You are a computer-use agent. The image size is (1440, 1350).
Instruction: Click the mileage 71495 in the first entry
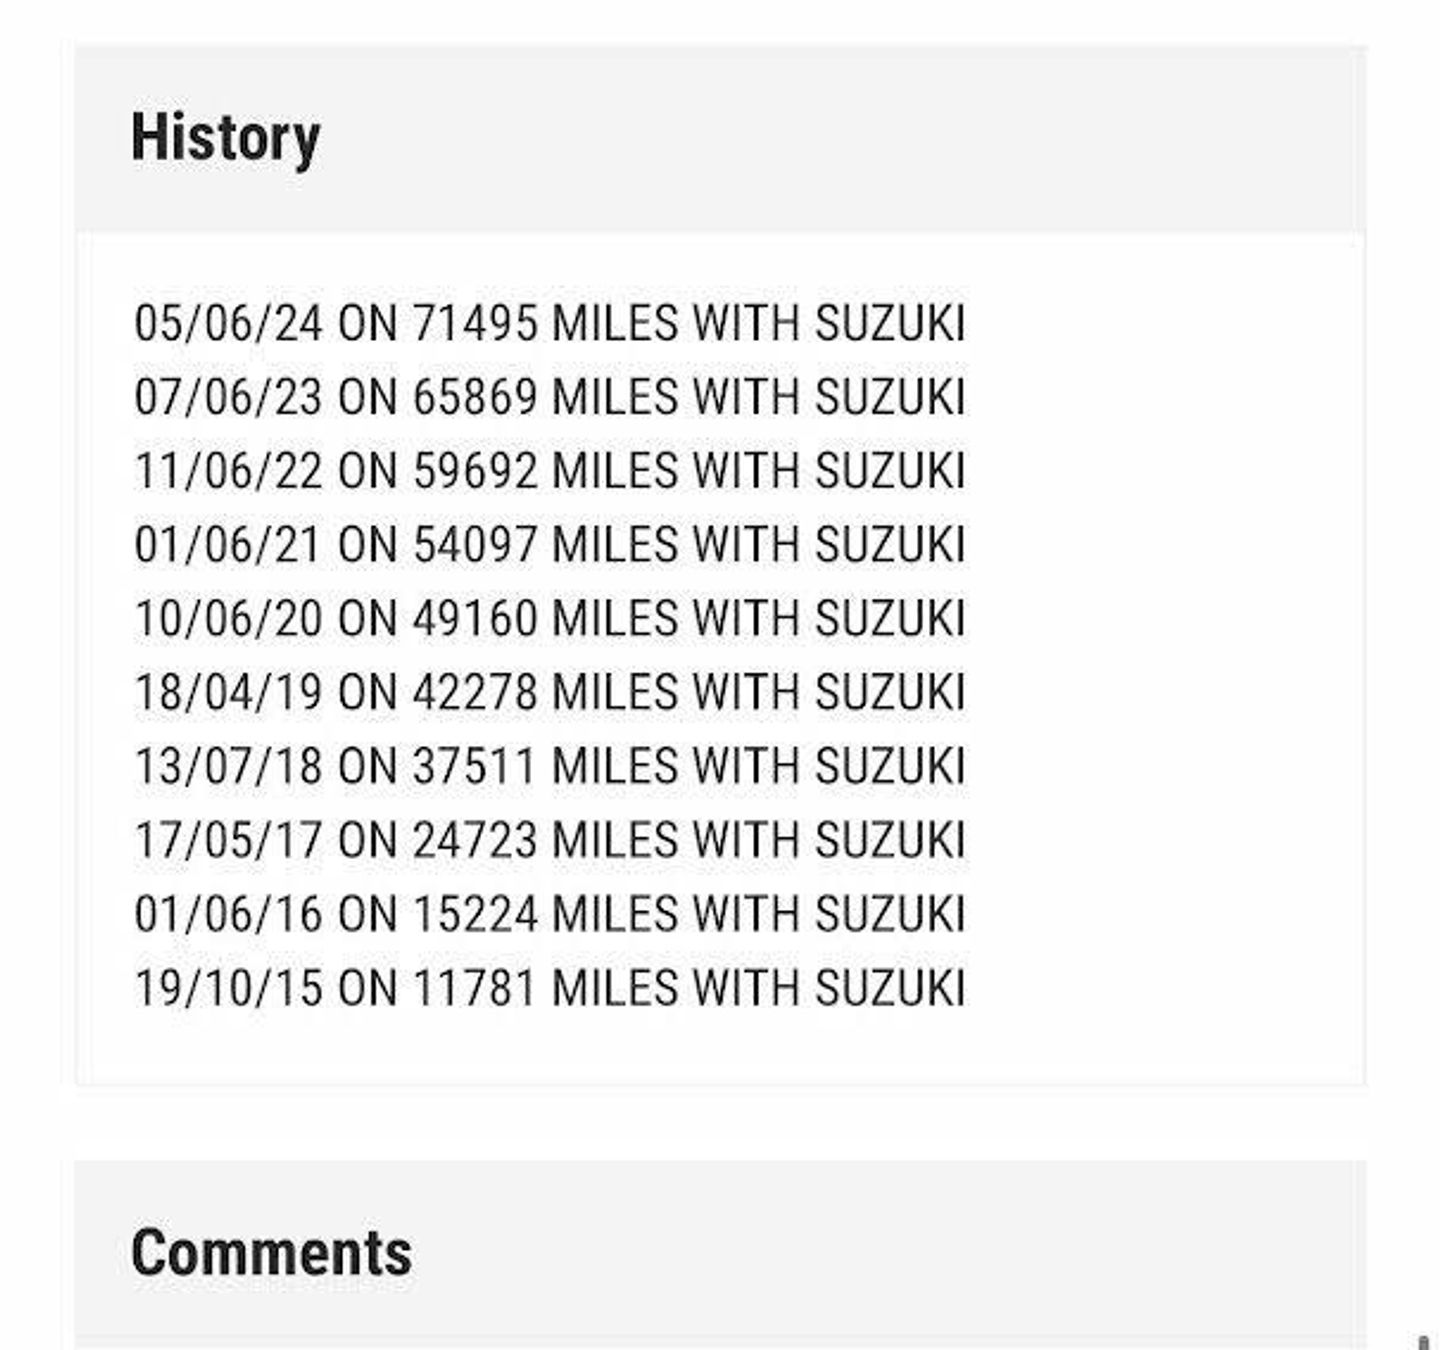point(476,323)
